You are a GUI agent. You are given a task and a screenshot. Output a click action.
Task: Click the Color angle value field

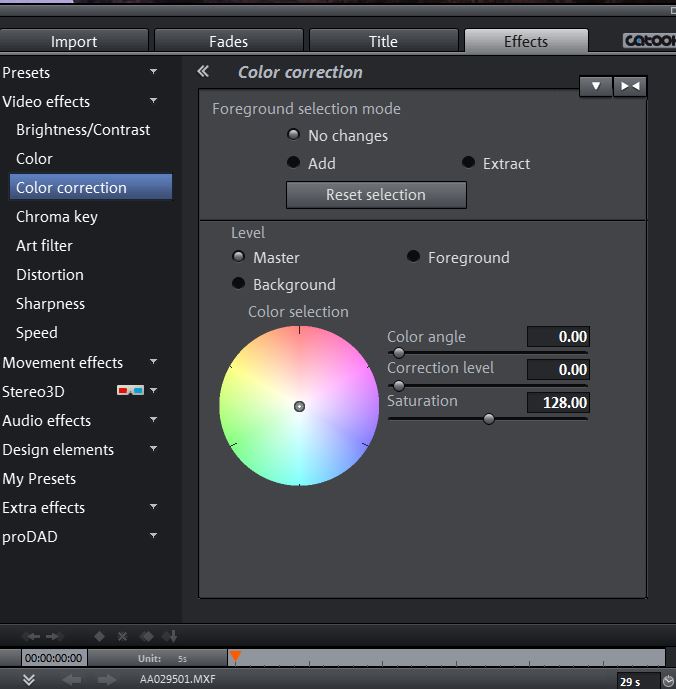(x=558, y=337)
